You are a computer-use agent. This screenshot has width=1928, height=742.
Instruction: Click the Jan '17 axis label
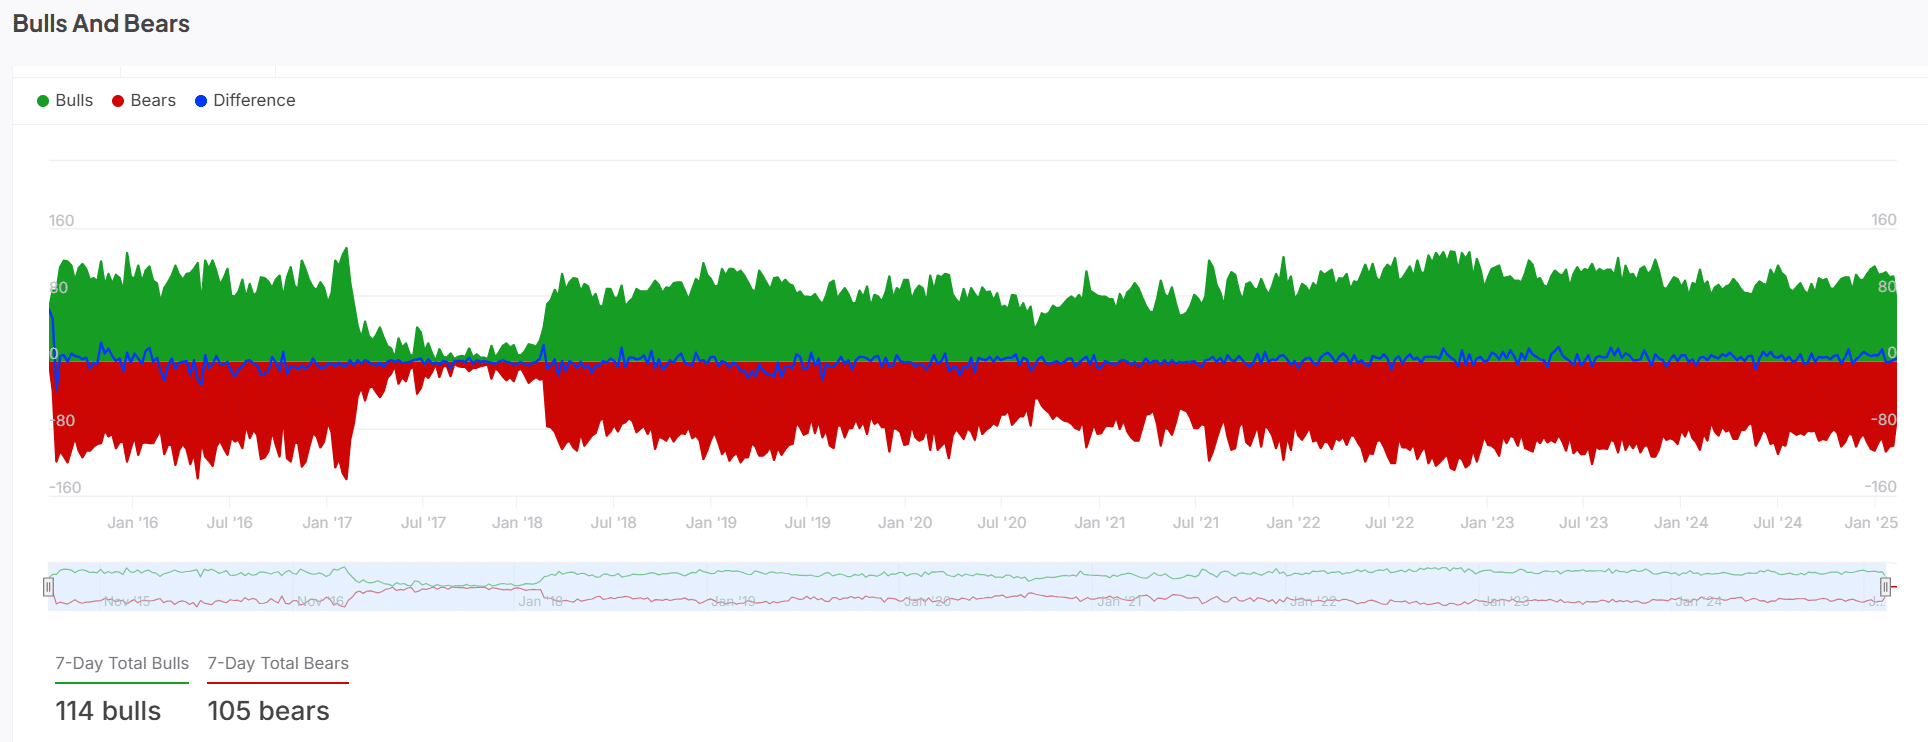(x=327, y=523)
